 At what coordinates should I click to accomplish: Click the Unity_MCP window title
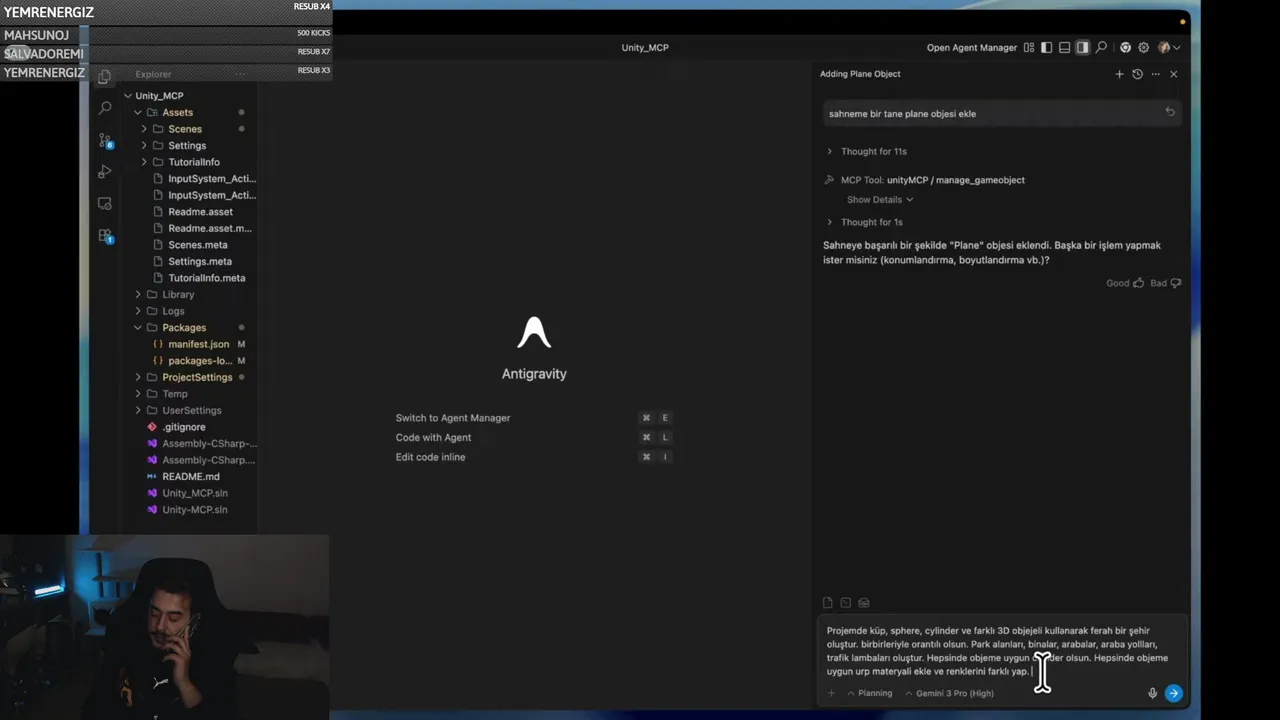pos(645,47)
